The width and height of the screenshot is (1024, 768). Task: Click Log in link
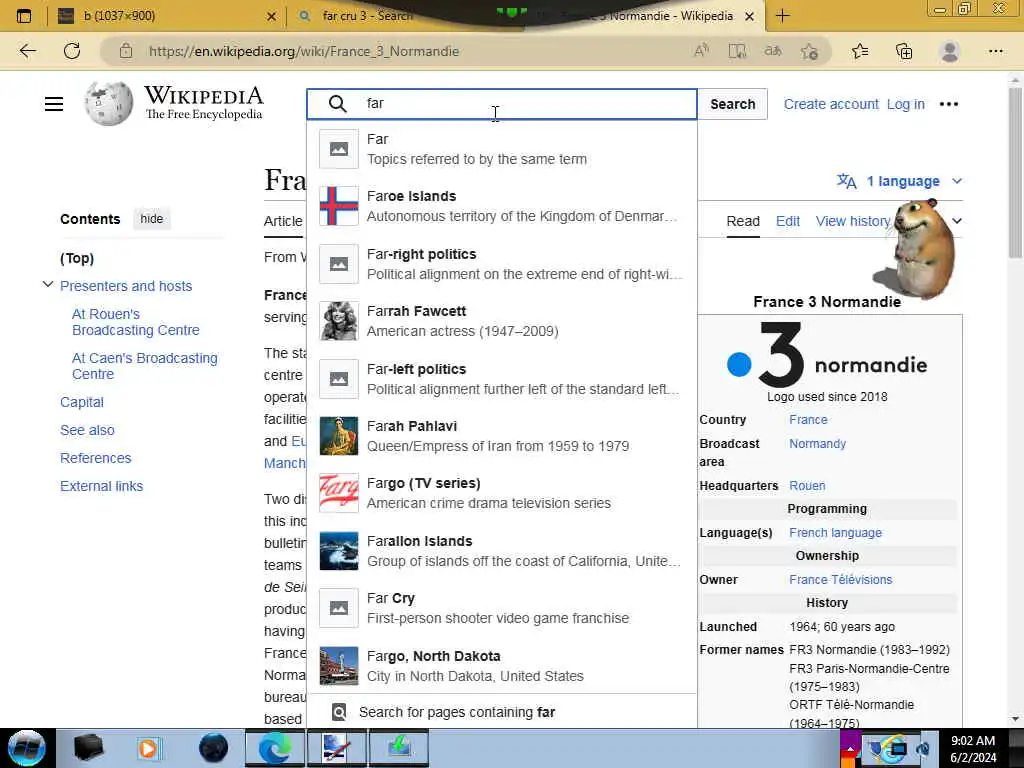click(x=905, y=104)
